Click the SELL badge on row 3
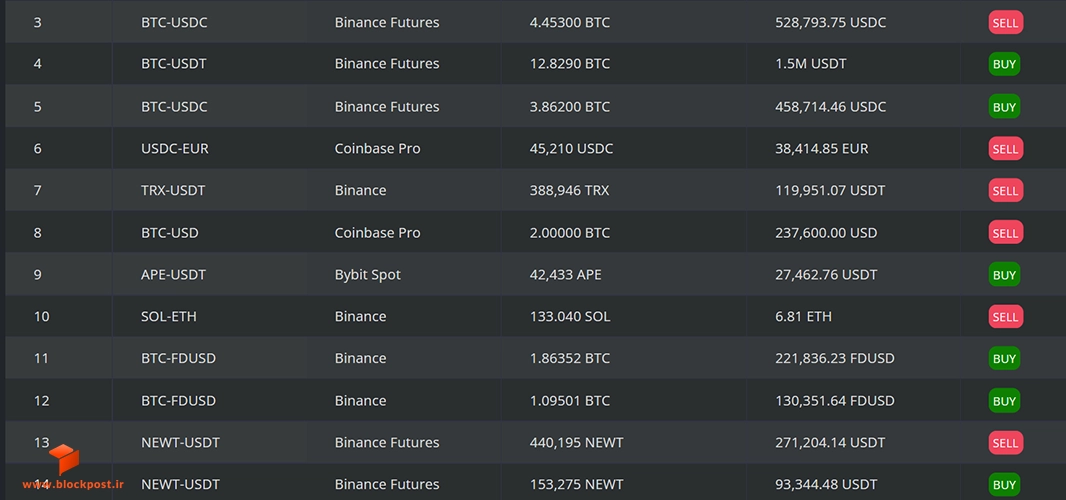Viewport: 1066px width, 500px height. click(x=1005, y=22)
